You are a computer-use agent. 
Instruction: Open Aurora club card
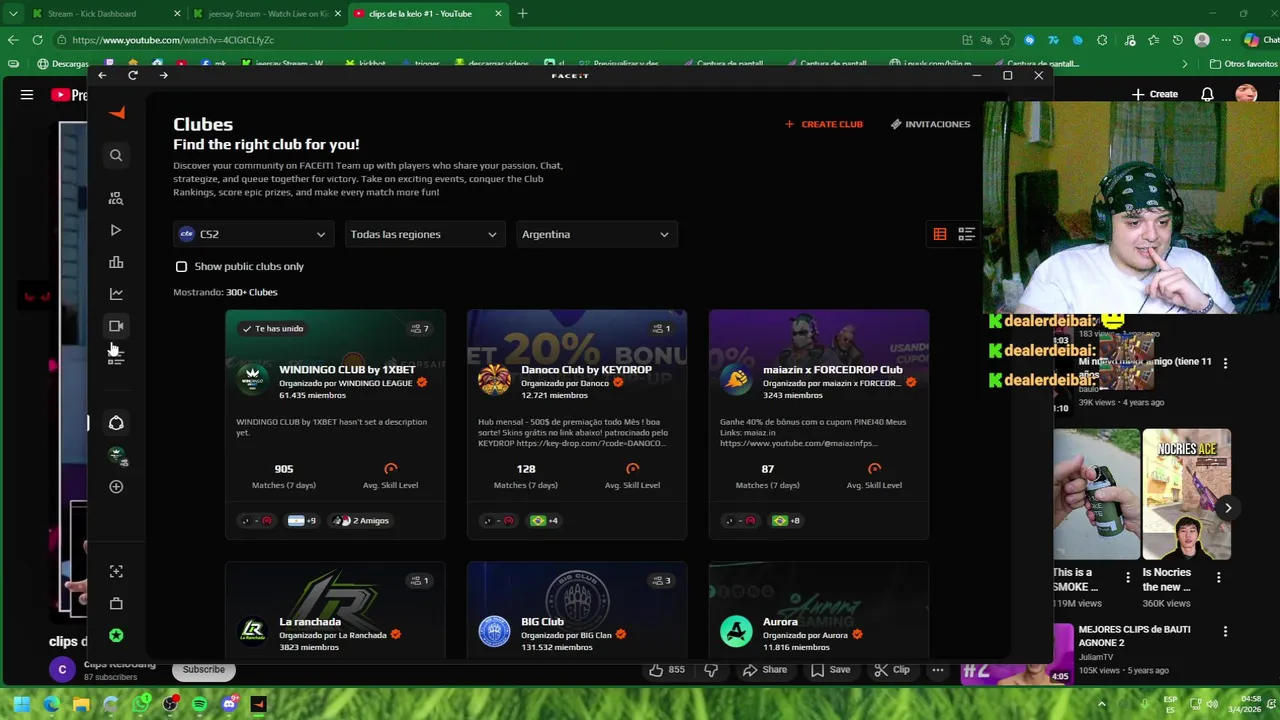pos(819,610)
